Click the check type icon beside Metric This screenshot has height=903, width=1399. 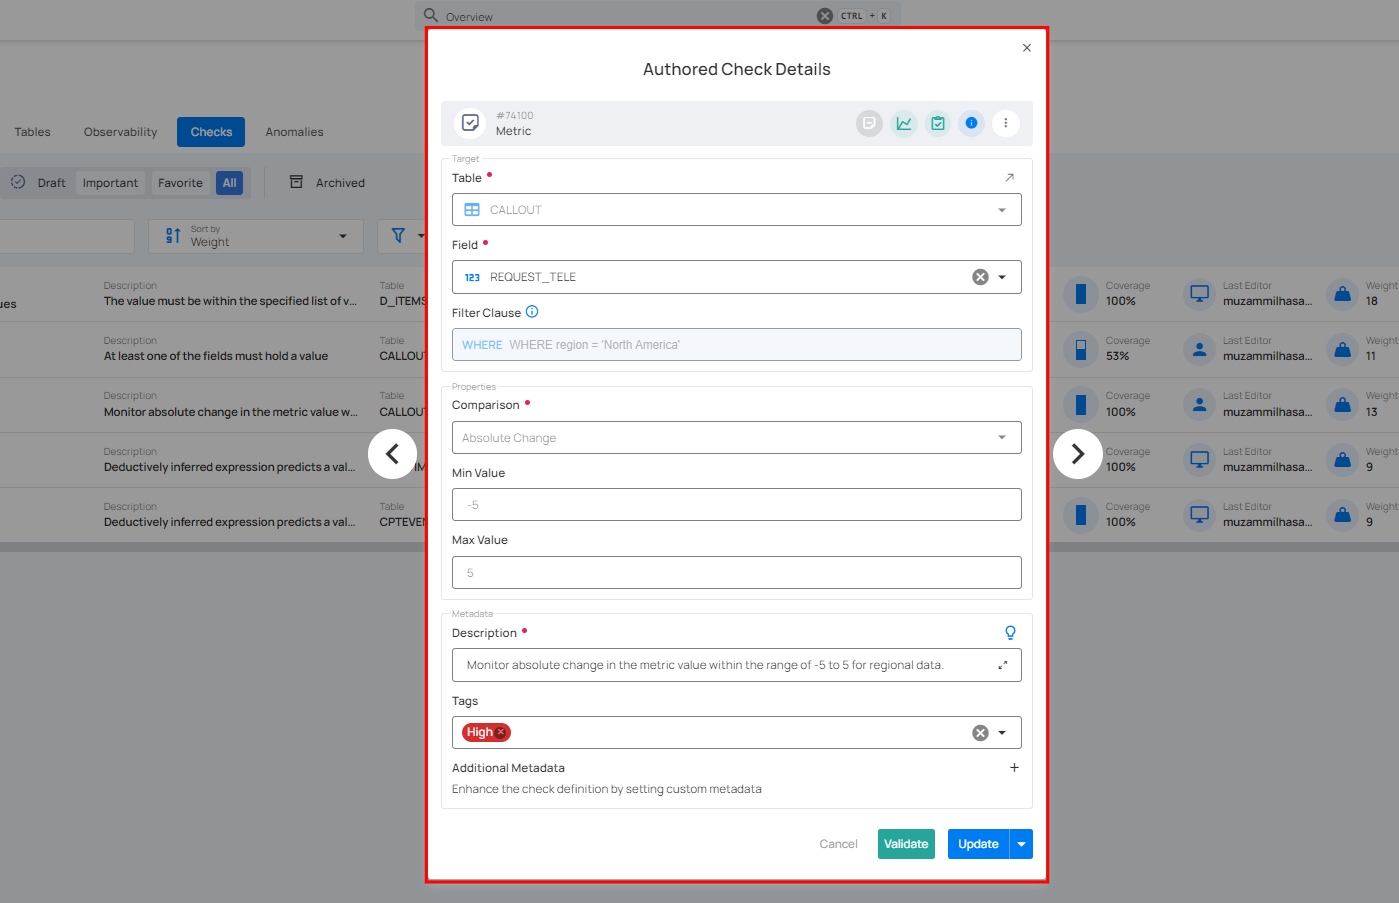[x=470, y=123]
